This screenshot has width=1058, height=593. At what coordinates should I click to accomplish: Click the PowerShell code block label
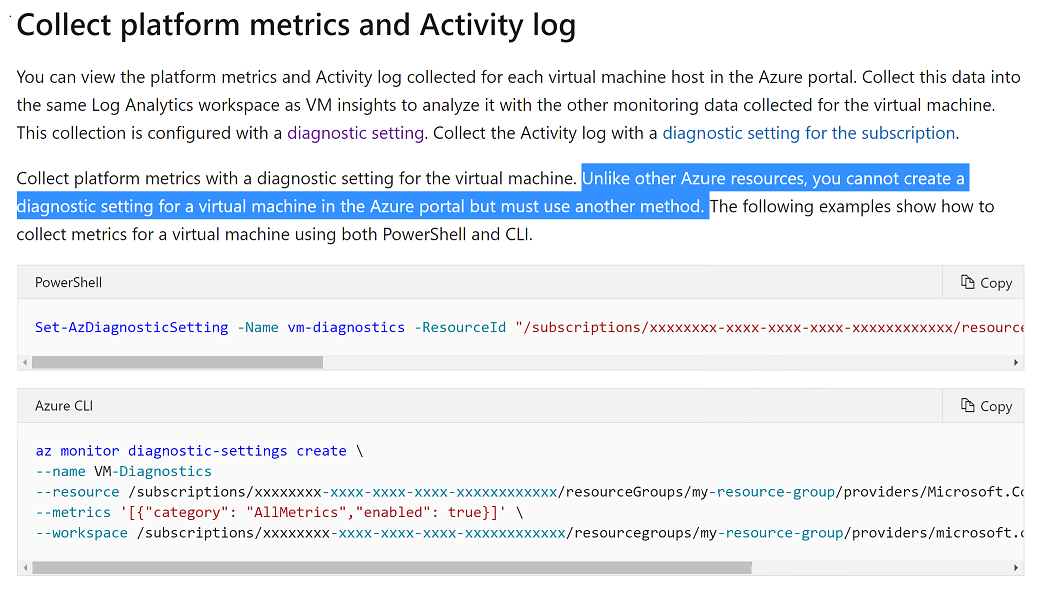[69, 283]
